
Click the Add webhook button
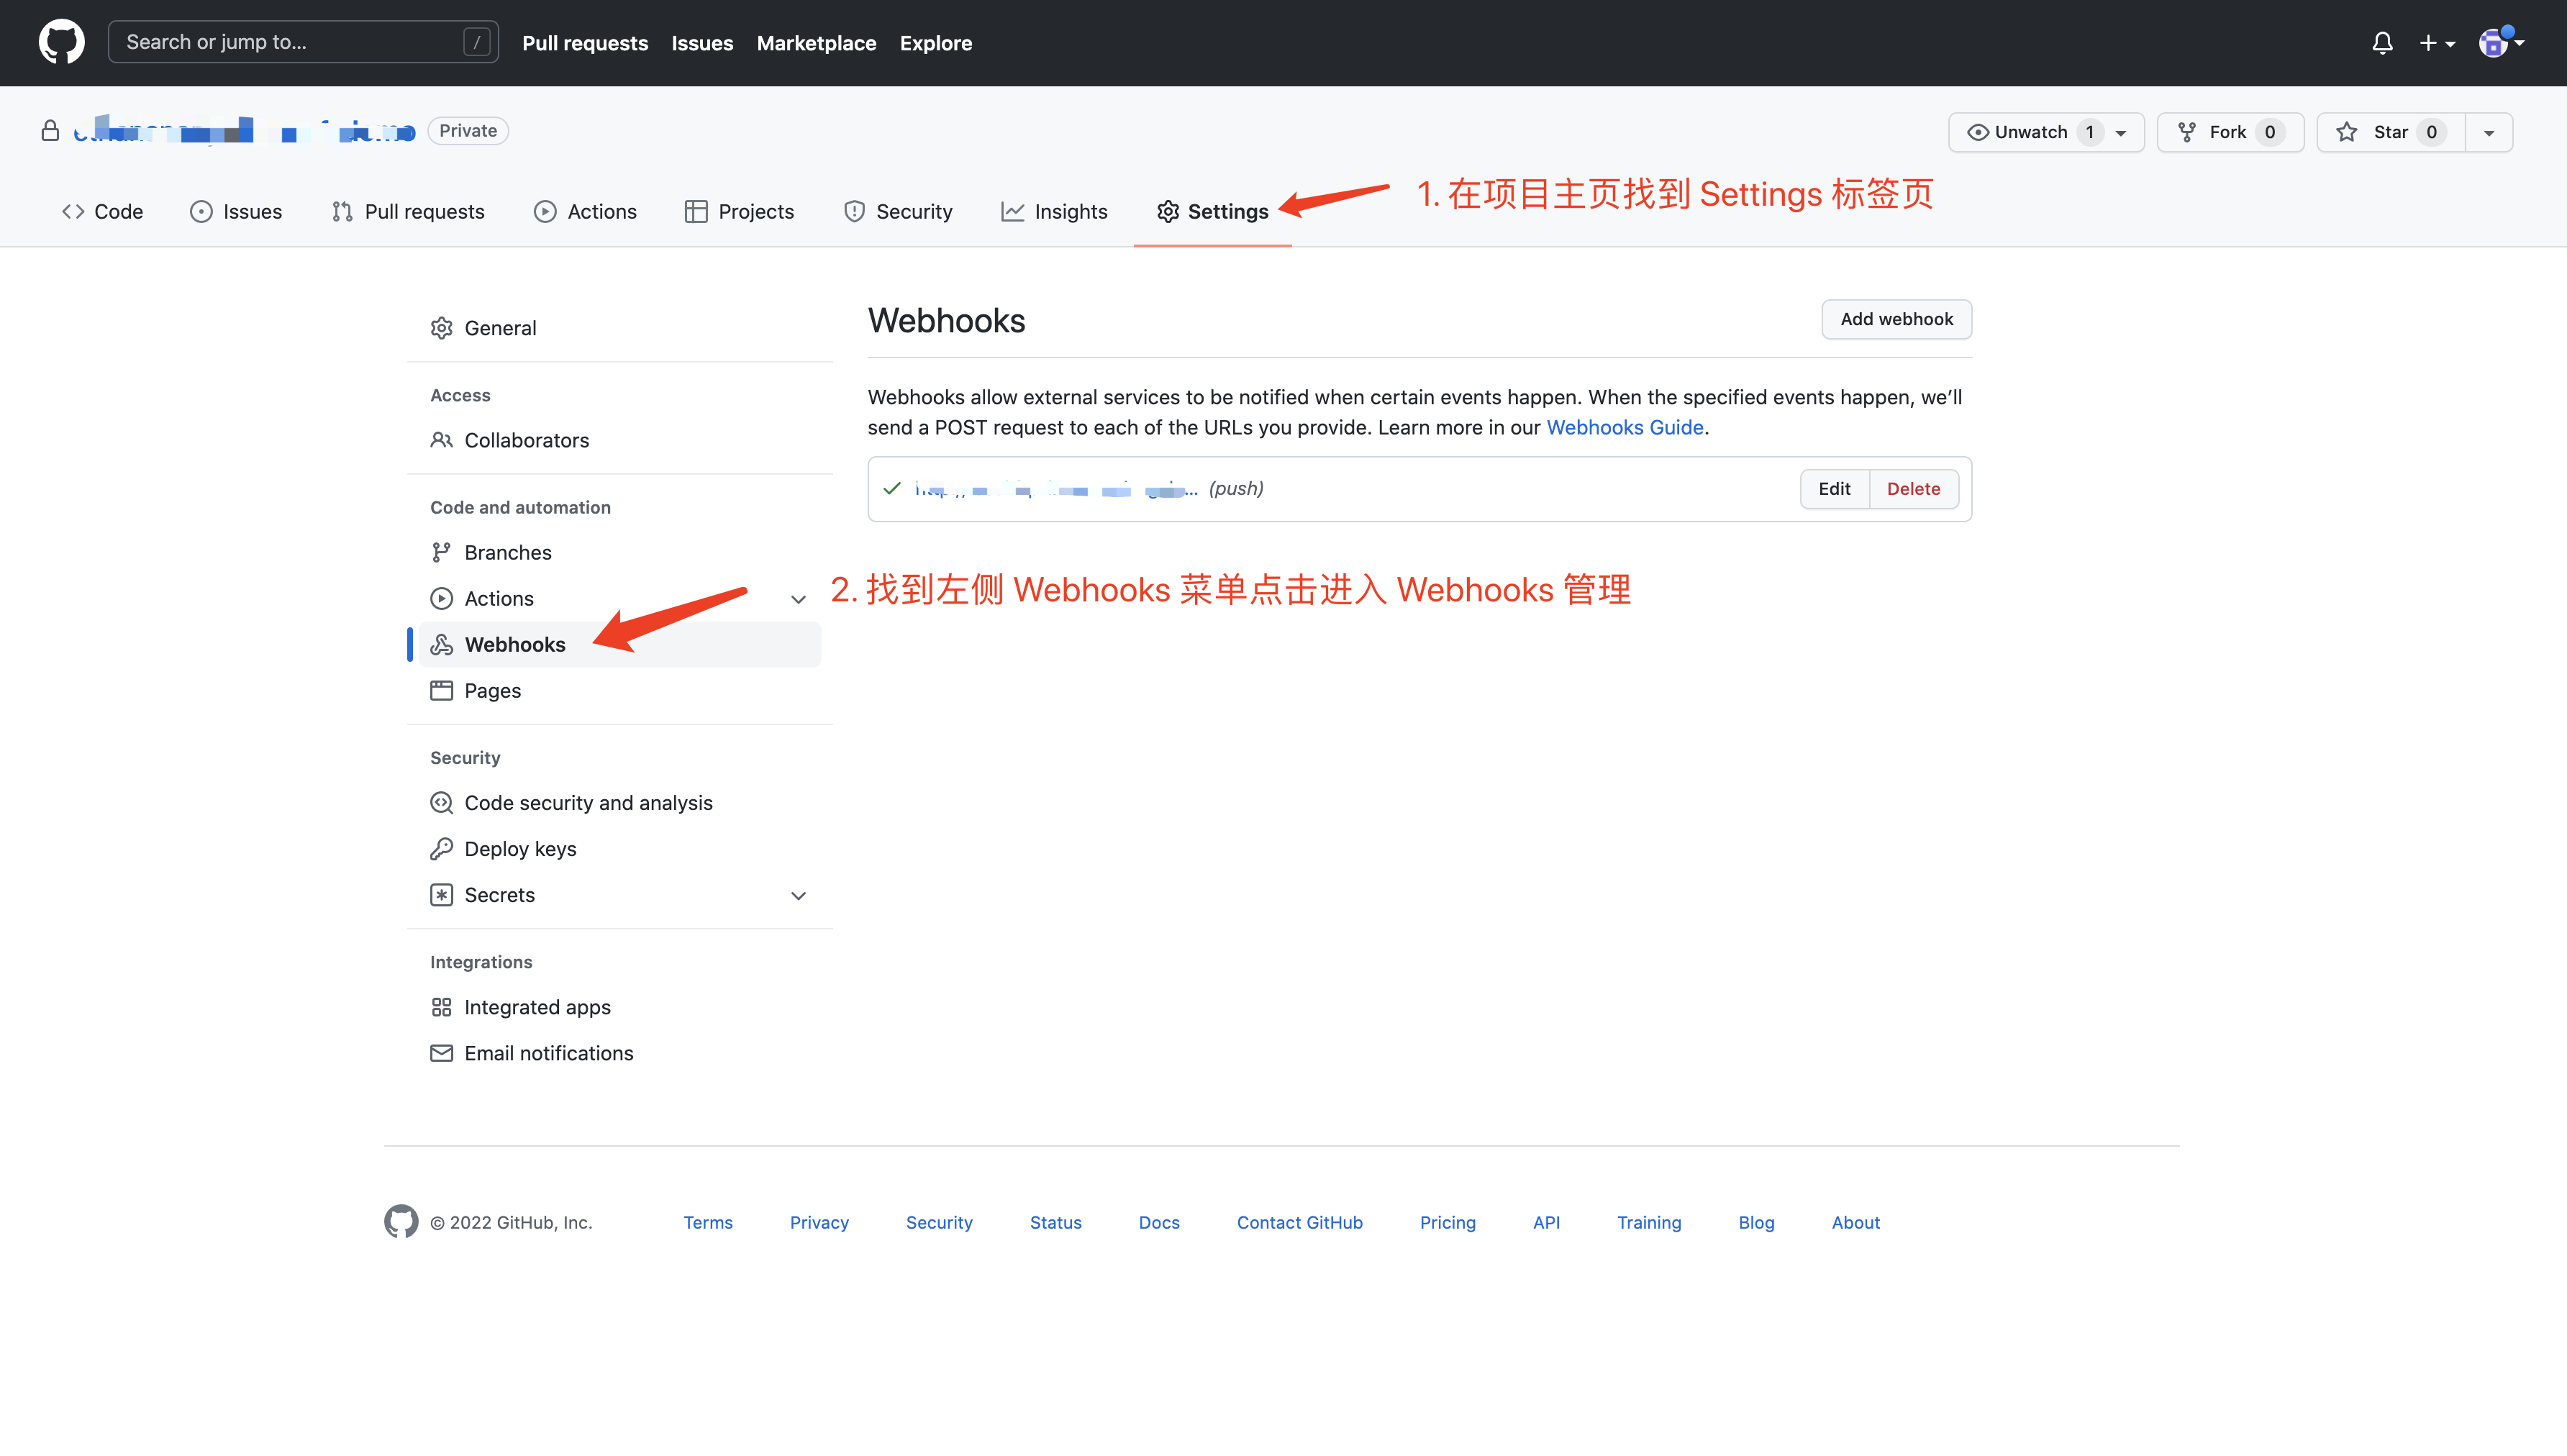[1895, 319]
